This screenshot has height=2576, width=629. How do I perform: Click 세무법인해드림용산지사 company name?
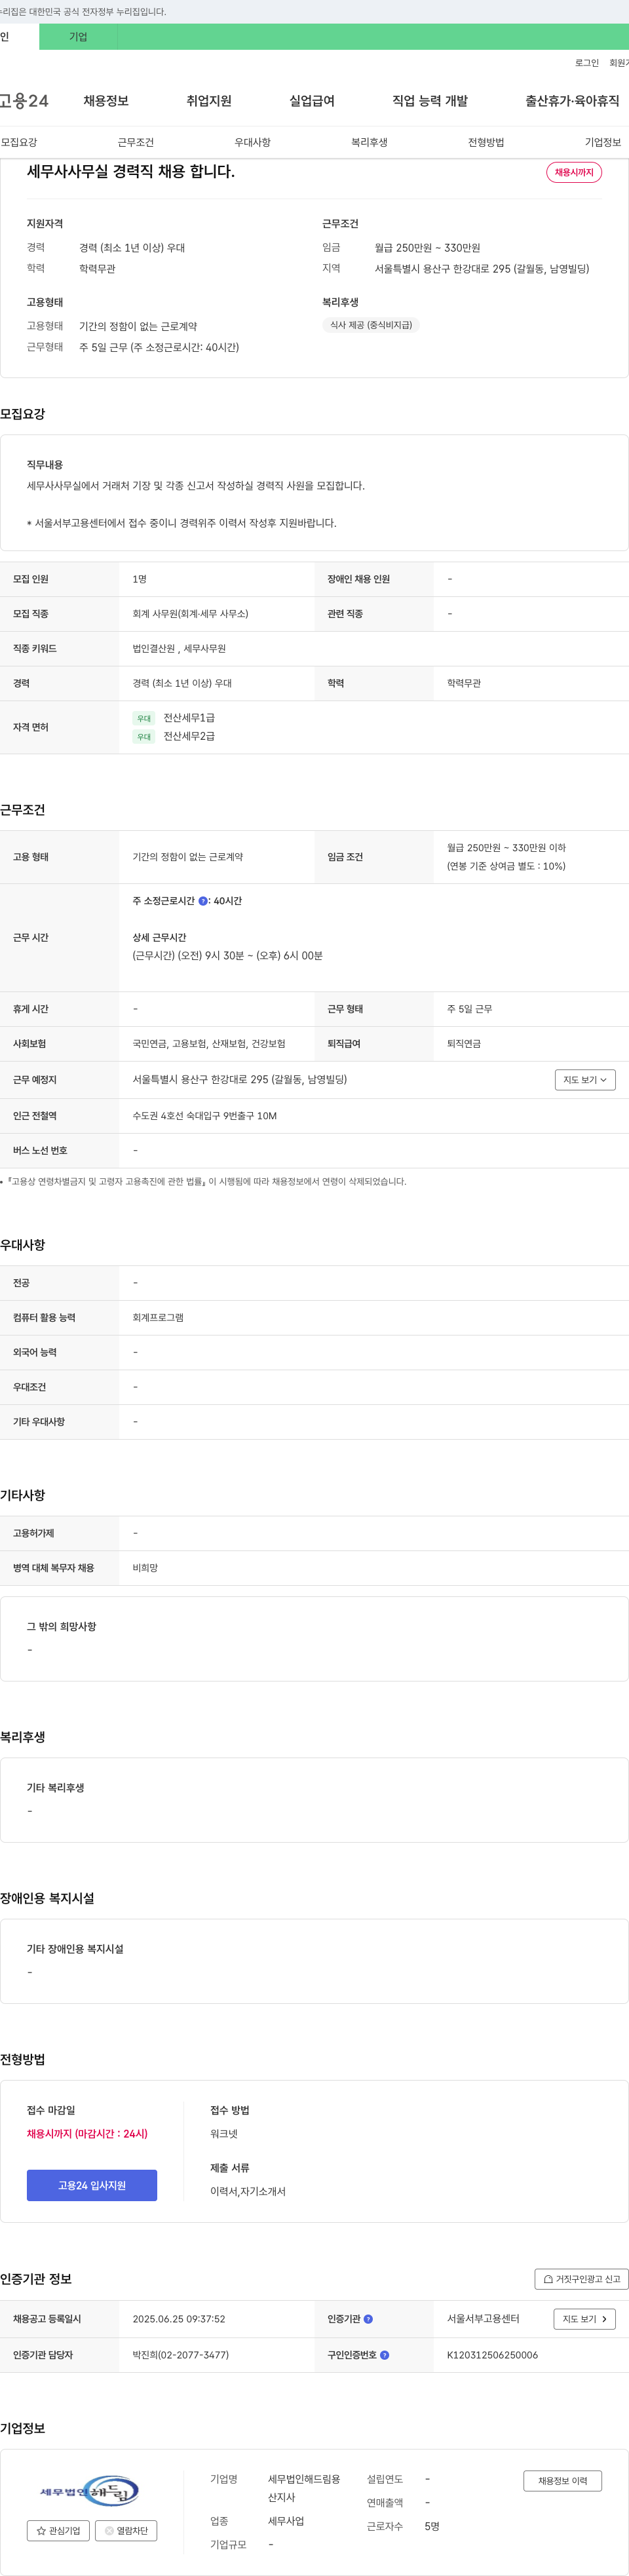pyautogui.click(x=304, y=2488)
